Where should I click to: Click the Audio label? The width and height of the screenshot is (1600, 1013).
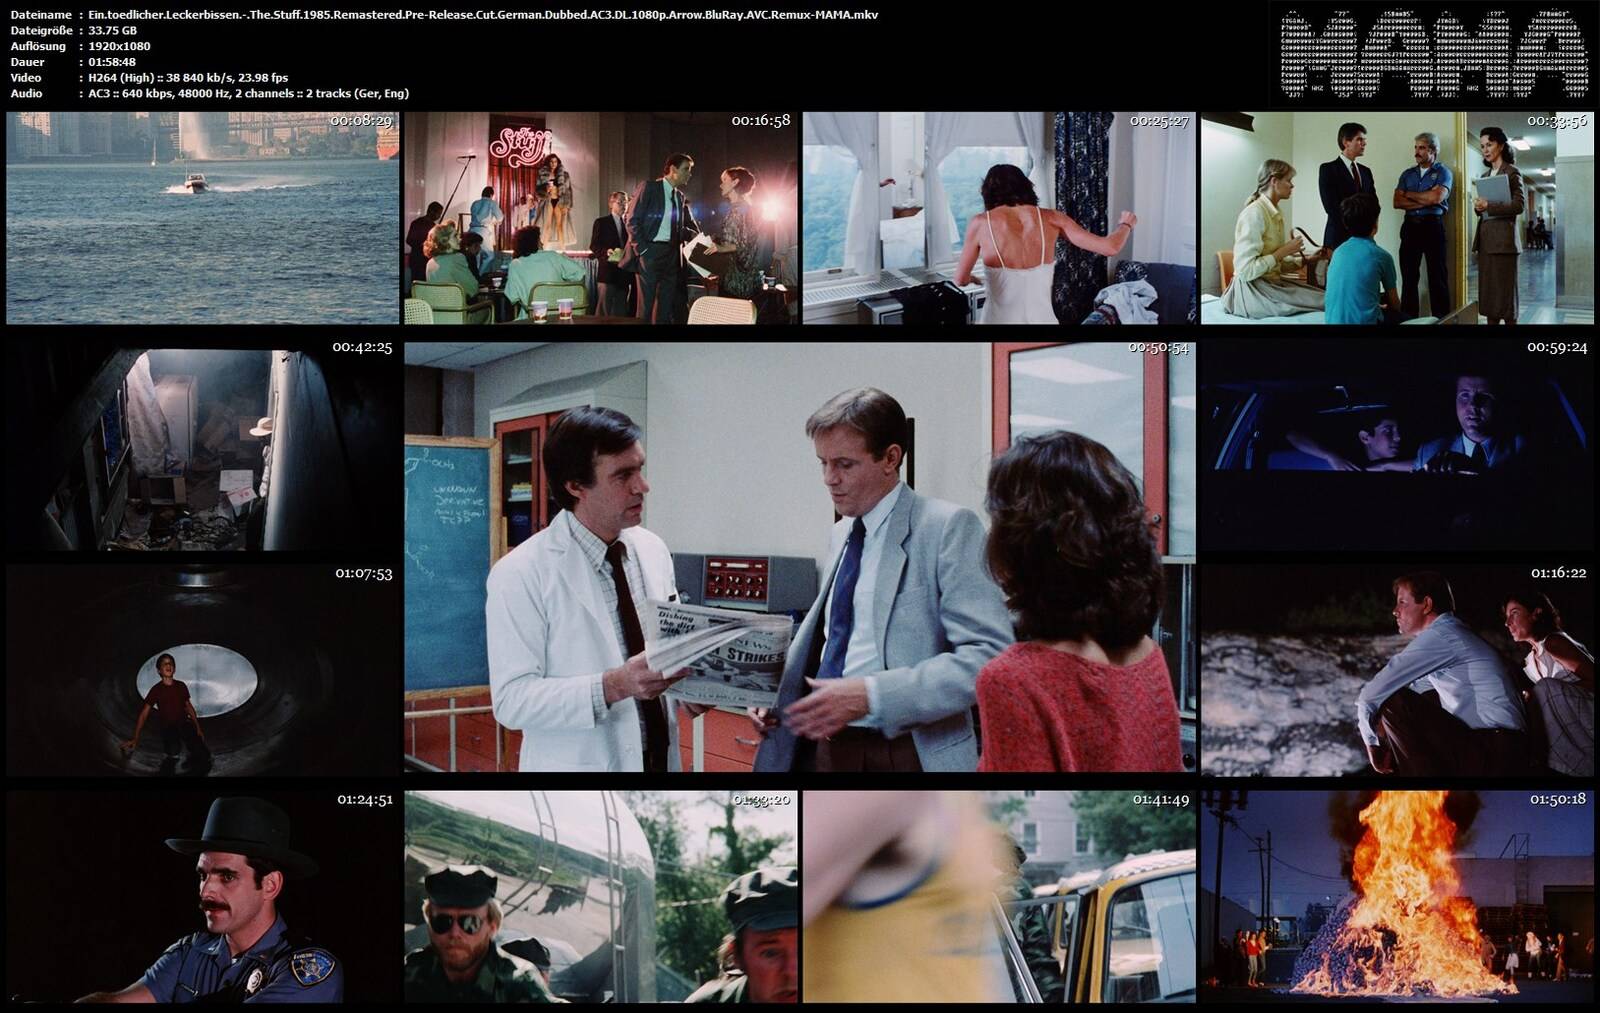[x=26, y=93]
